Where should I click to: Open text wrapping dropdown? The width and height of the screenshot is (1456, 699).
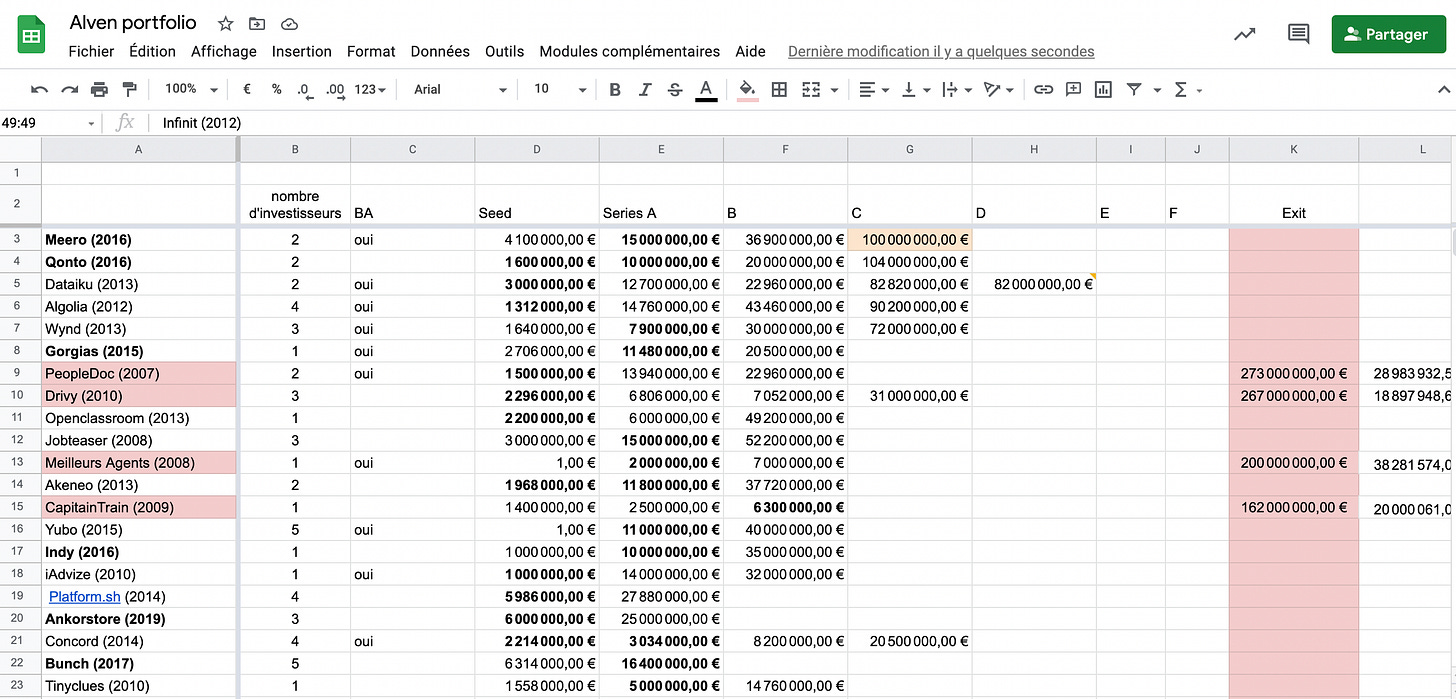point(957,89)
